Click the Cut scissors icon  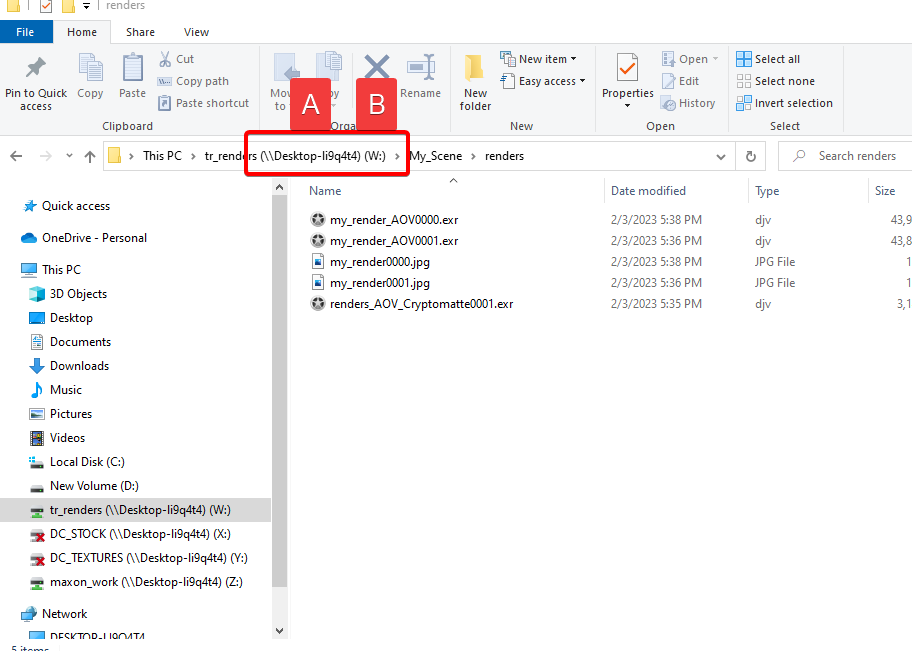tap(166, 59)
